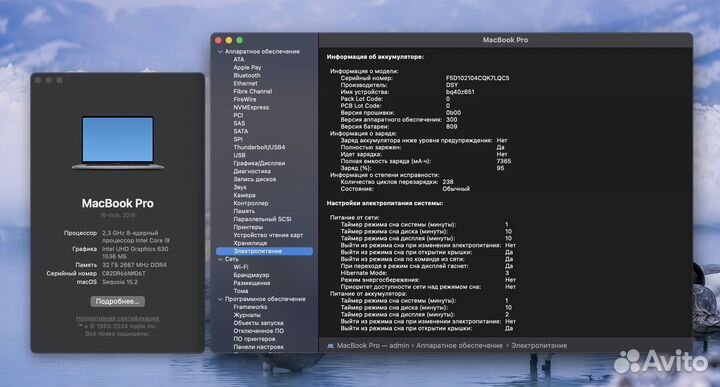Open Wi-Fi under Сеть

coord(241,267)
